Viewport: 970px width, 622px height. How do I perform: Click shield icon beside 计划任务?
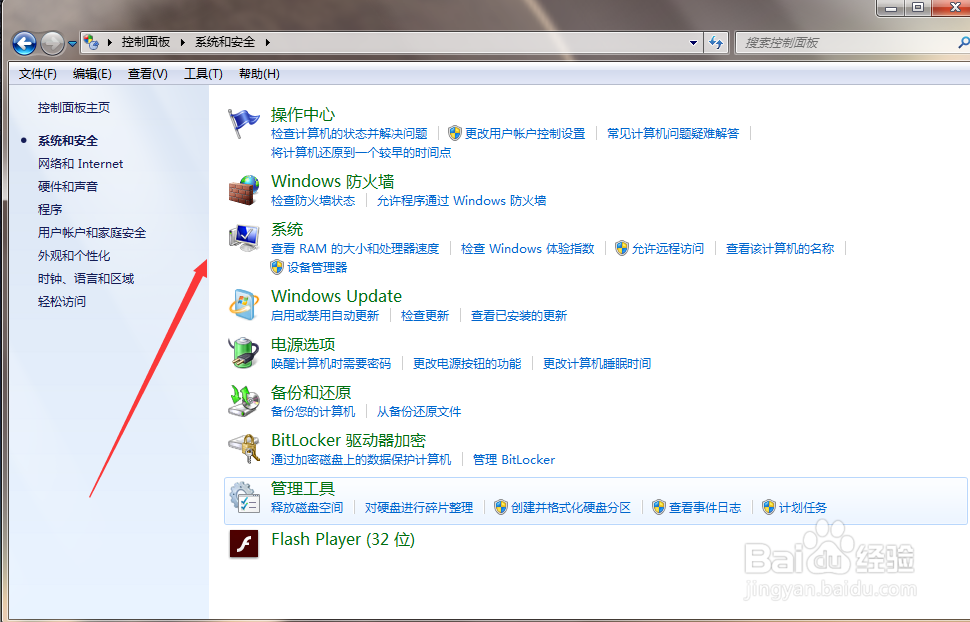[x=768, y=508]
